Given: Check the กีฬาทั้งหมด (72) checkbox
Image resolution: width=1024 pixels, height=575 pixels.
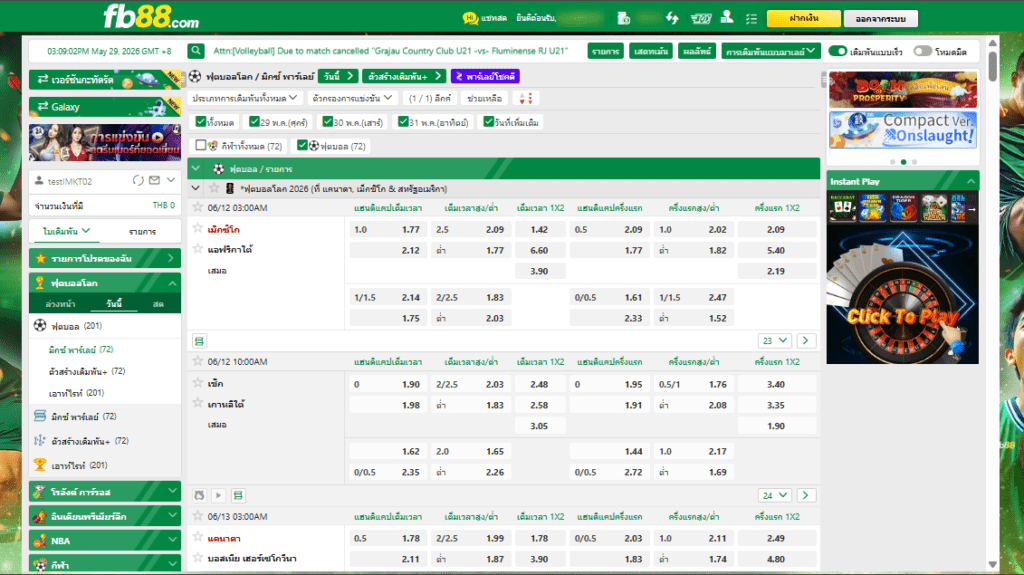Looking at the screenshot, I should (201, 145).
